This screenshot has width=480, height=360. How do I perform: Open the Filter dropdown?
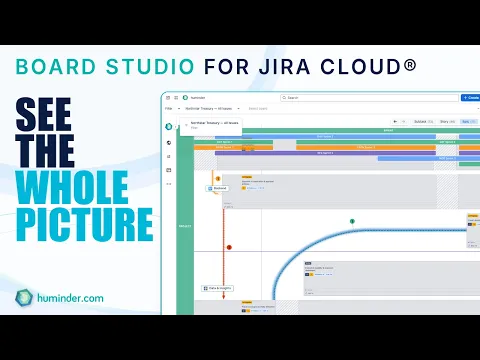[x=172, y=109]
